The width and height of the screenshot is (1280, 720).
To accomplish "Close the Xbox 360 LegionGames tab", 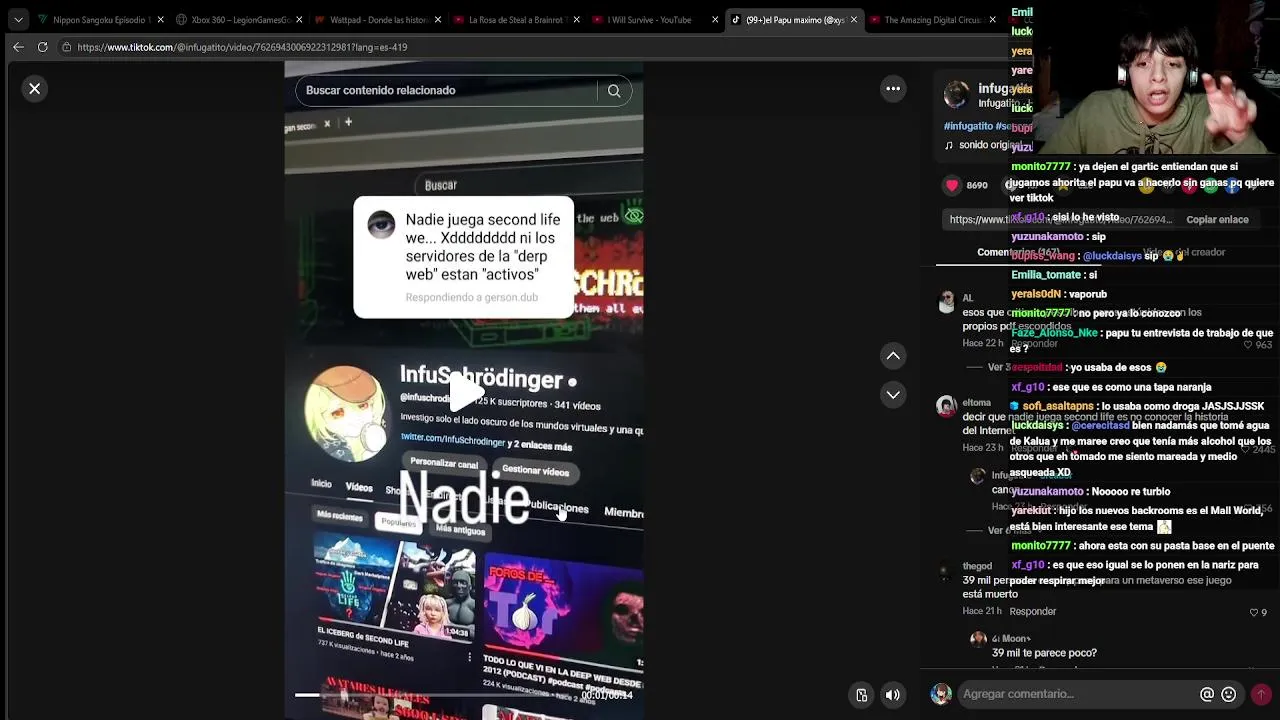I will pyautogui.click(x=299, y=20).
